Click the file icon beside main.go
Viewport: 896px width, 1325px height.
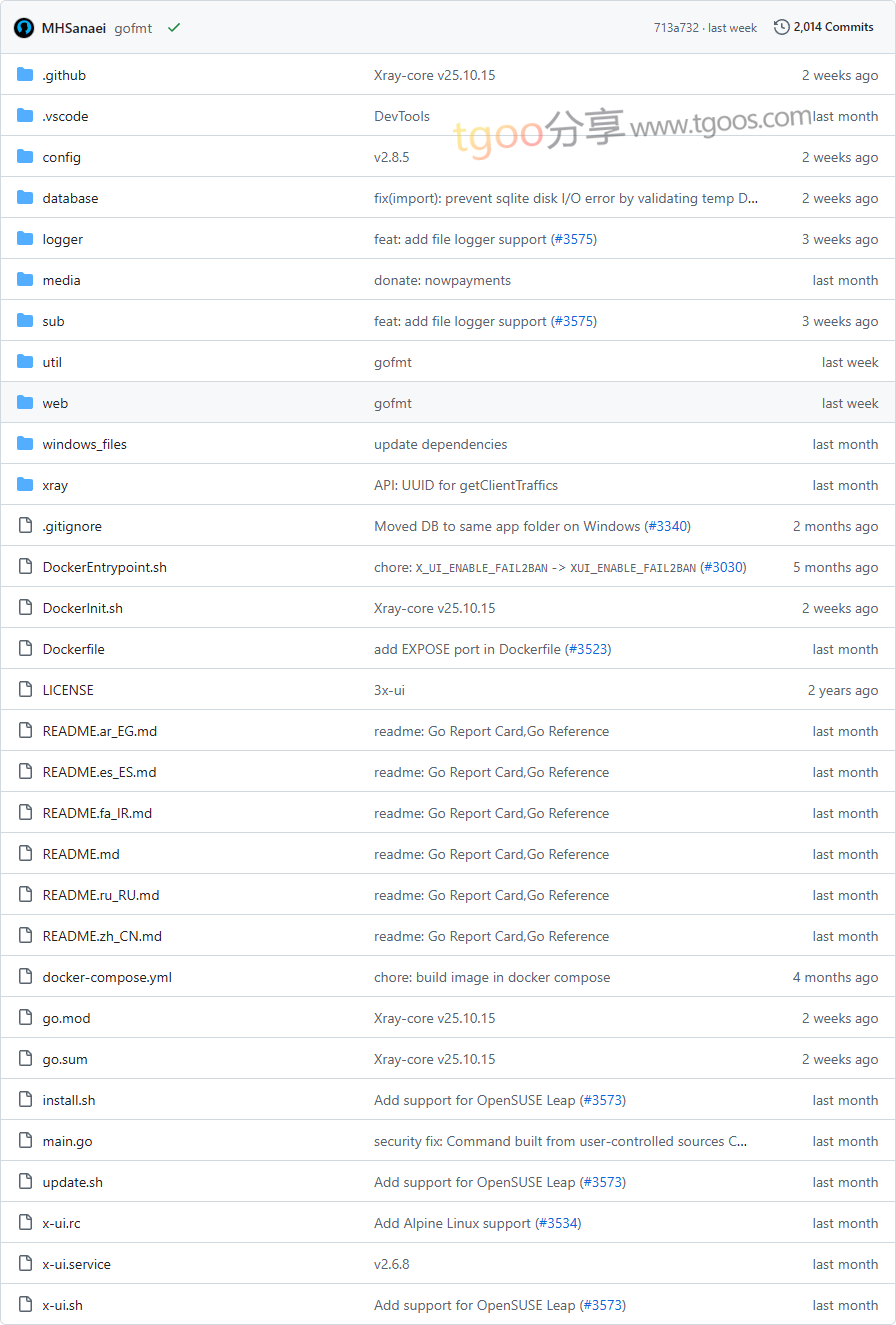point(25,1141)
